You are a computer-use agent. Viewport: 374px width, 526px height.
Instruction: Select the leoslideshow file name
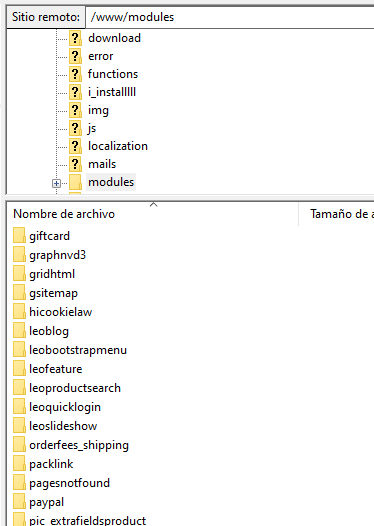63,426
